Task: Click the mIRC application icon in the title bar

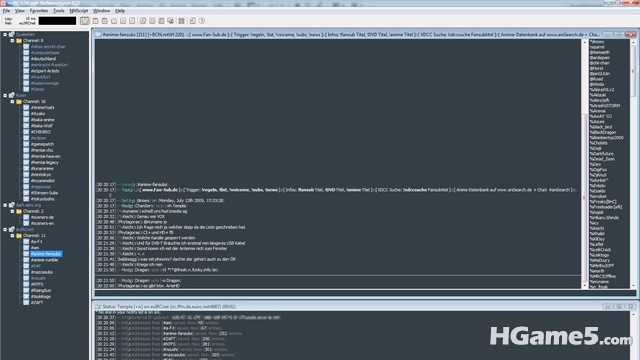Action: click(3, 3)
